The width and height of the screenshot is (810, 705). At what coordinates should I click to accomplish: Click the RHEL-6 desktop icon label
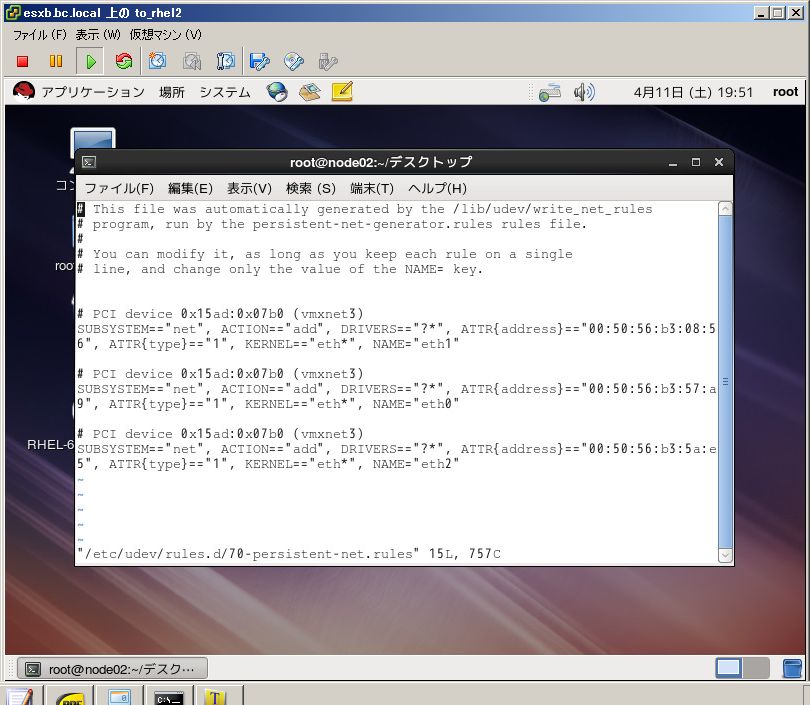(50, 445)
